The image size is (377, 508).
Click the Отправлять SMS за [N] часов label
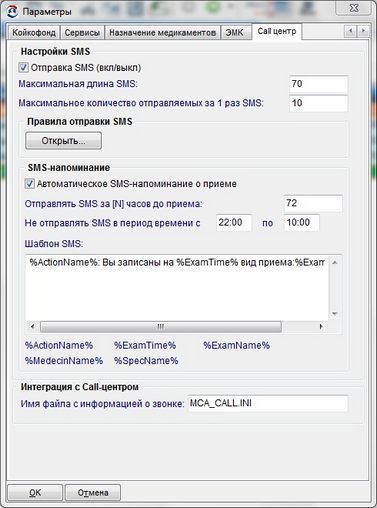113,204
